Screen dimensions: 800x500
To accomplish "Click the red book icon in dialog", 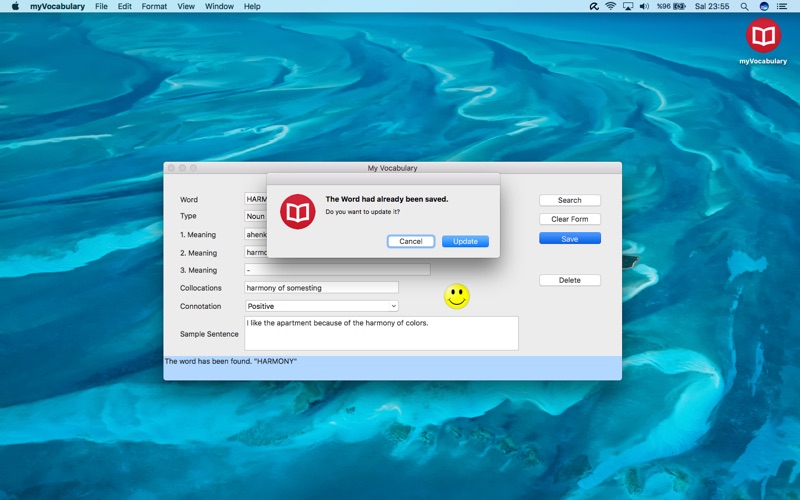I will tap(298, 212).
